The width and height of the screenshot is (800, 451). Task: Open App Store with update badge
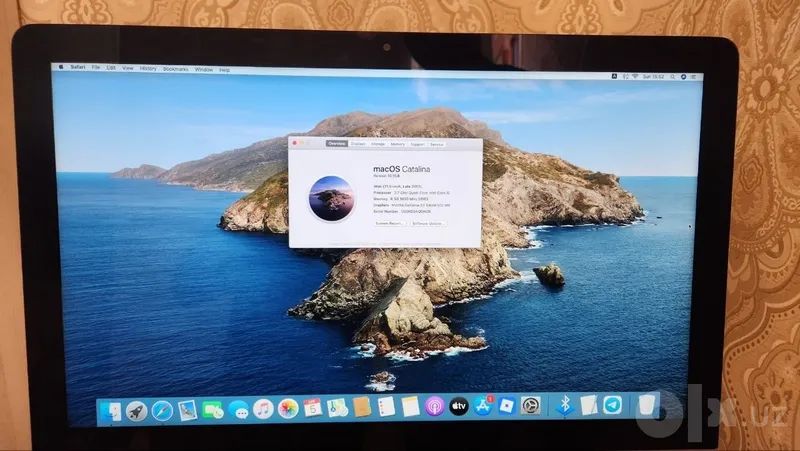pos(483,406)
